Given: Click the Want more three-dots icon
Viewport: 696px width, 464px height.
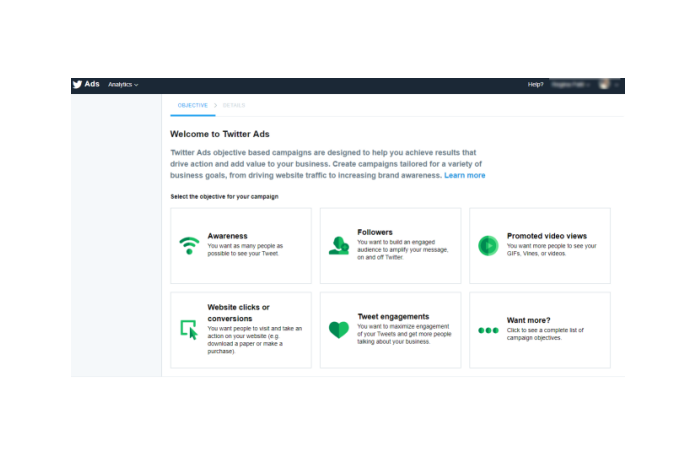Looking at the screenshot, I should [x=487, y=329].
